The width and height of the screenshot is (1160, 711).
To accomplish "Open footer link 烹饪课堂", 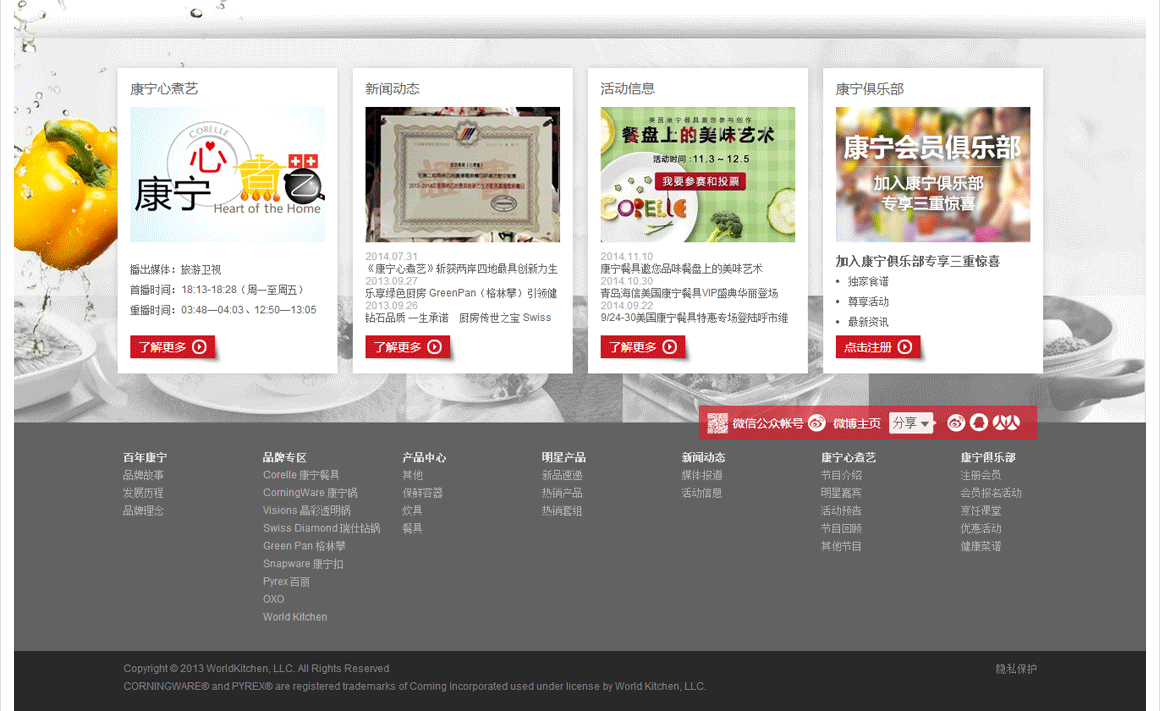I will [981, 510].
